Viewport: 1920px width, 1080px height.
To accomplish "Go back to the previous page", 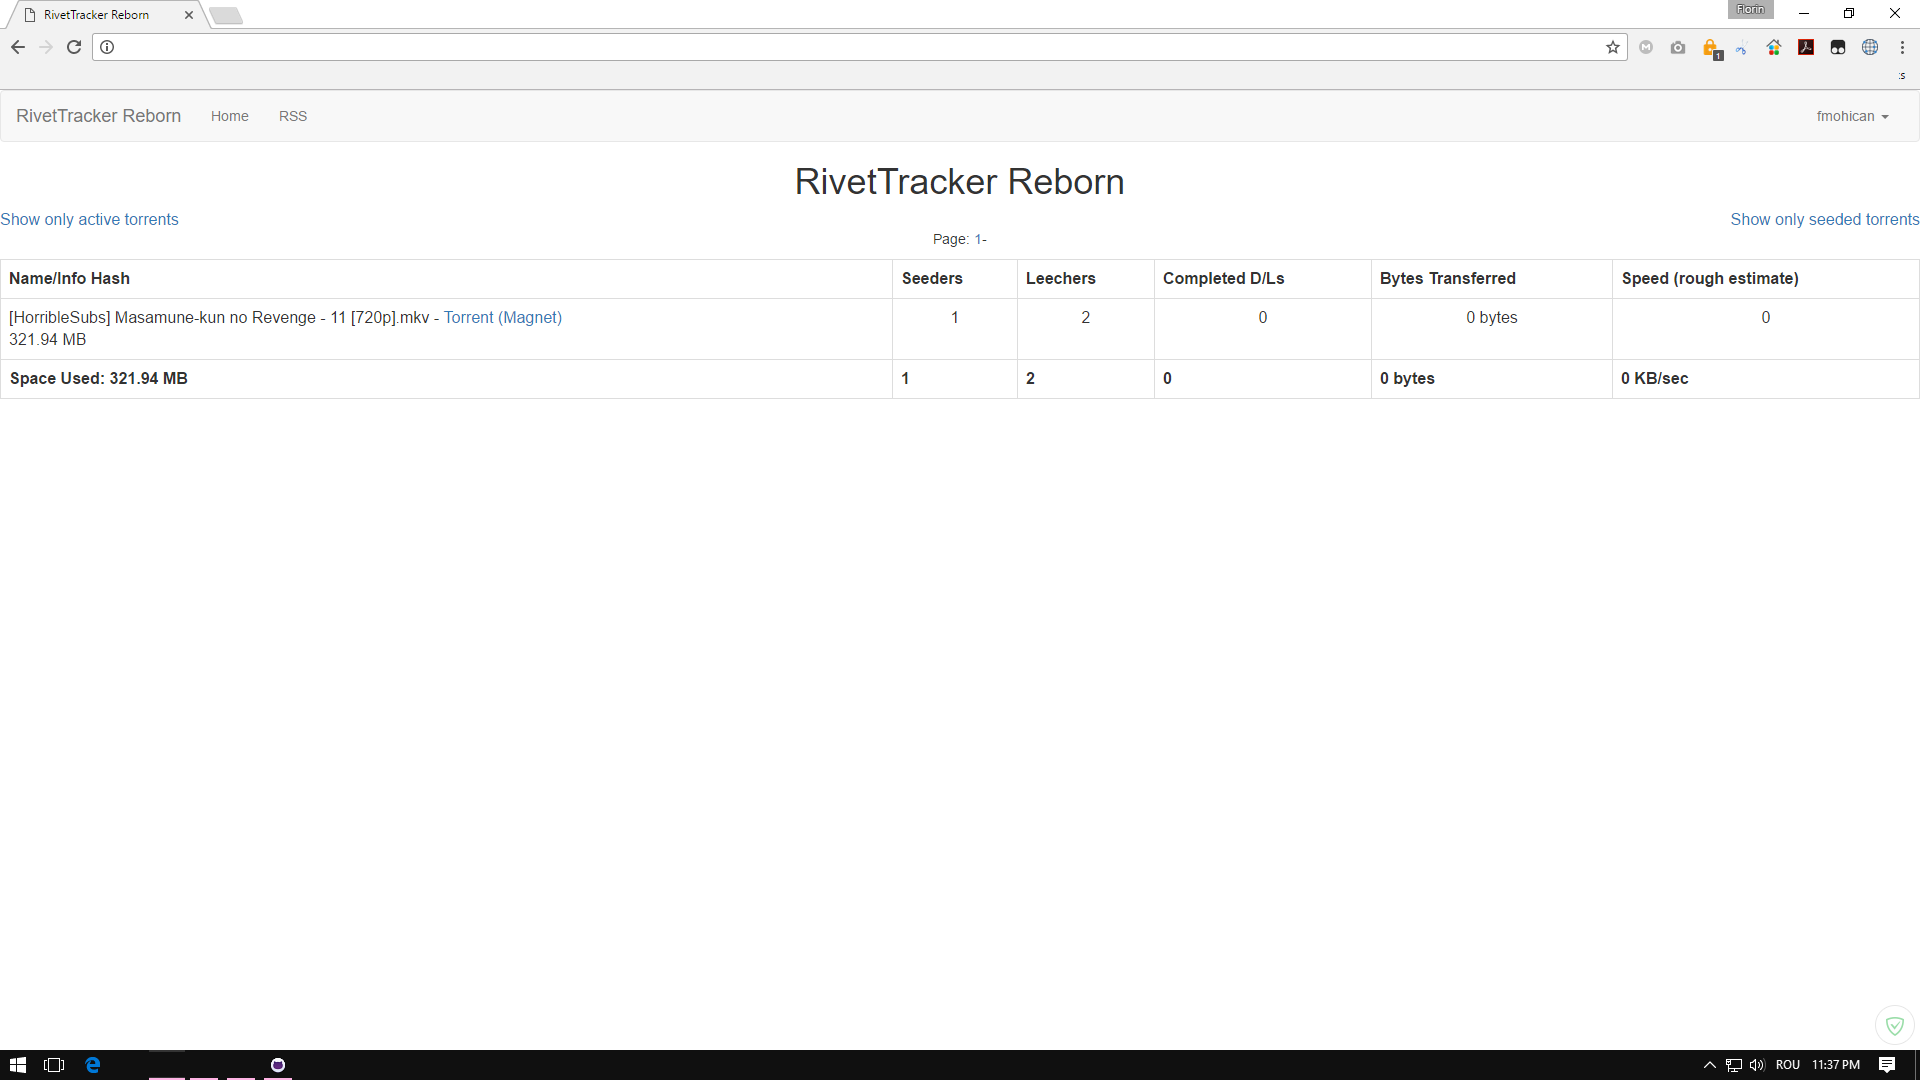I will (18, 47).
